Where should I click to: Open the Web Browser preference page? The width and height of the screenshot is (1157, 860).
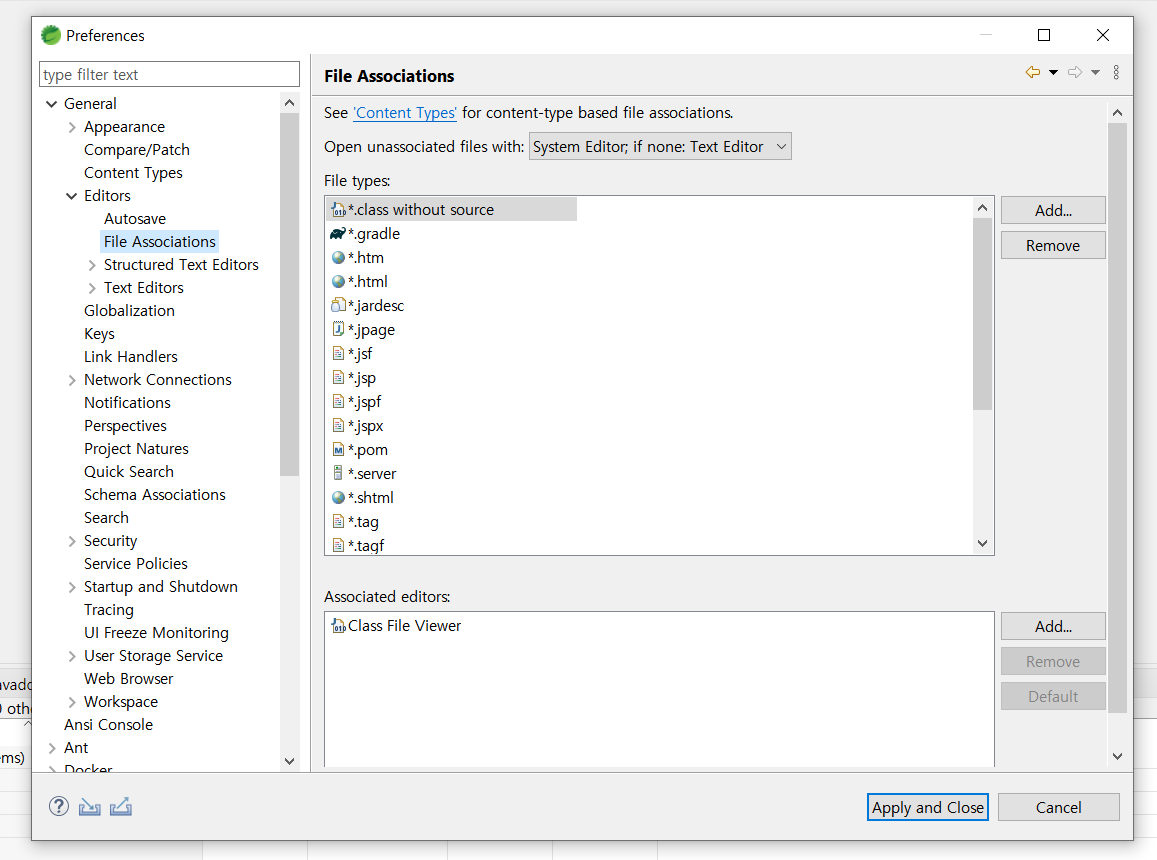click(128, 678)
